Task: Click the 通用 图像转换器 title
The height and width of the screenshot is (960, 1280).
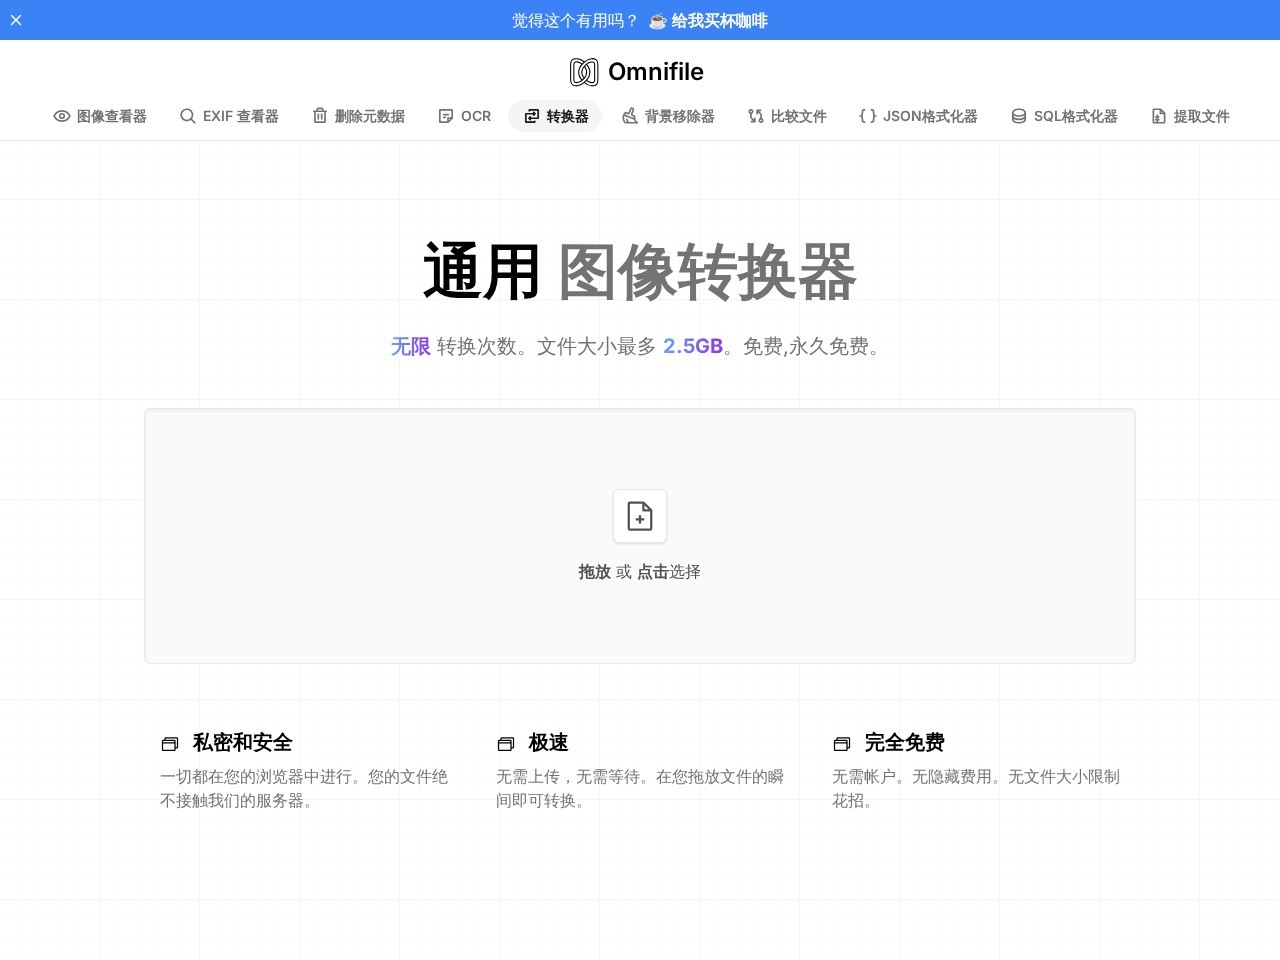Action: [x=640, y=272]
